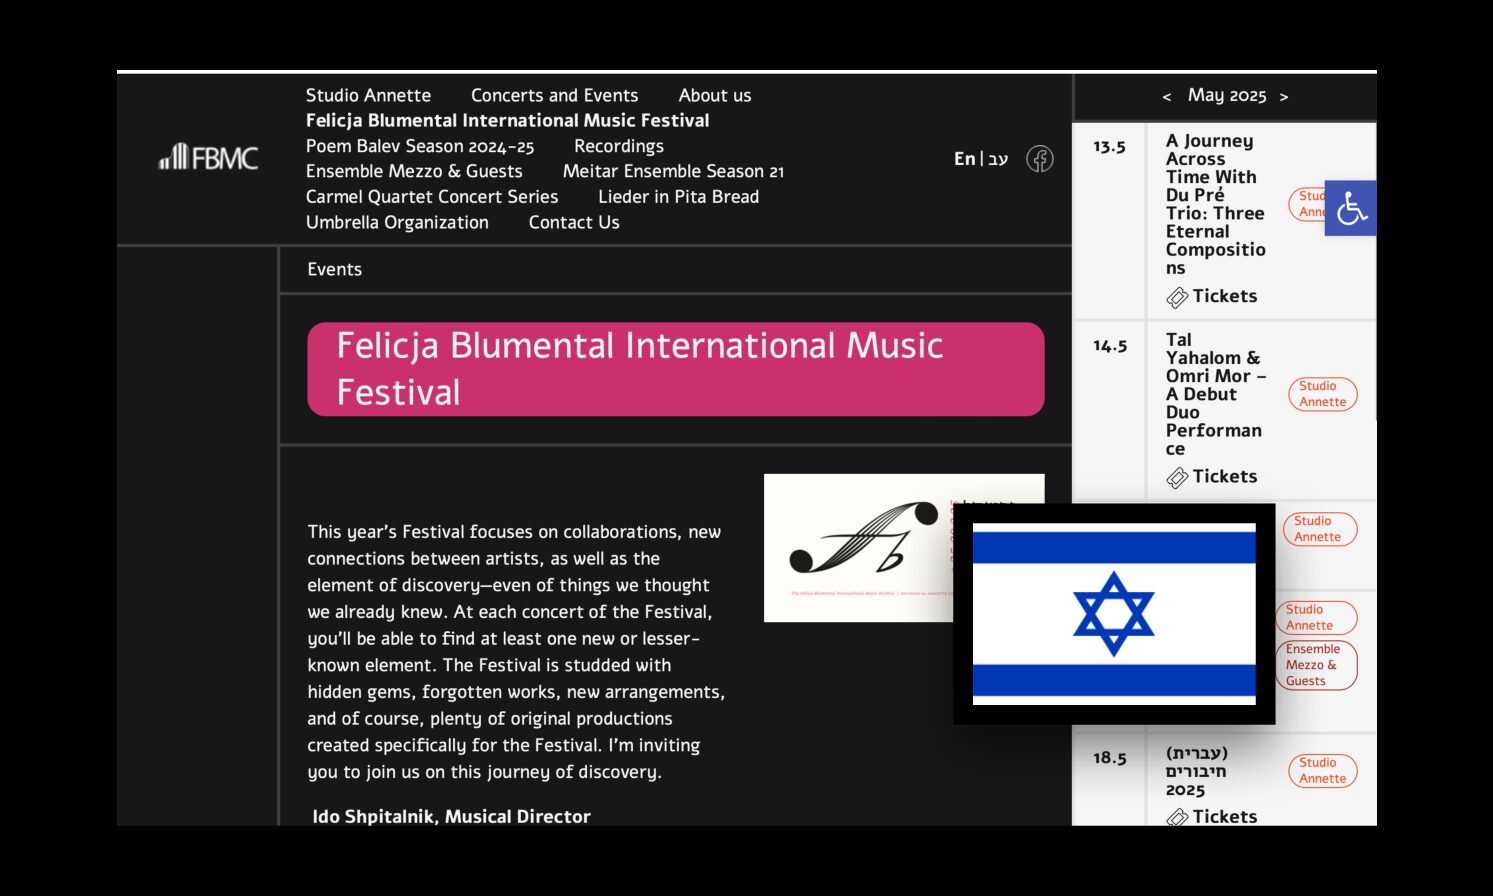
Task: Switch language to English
Action: [x=964, y=159]
